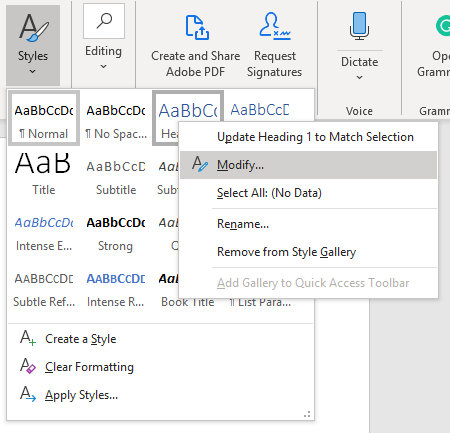Expand the Styles dropdown chevron
The image size is (450, 433).
tap(32, 71)
